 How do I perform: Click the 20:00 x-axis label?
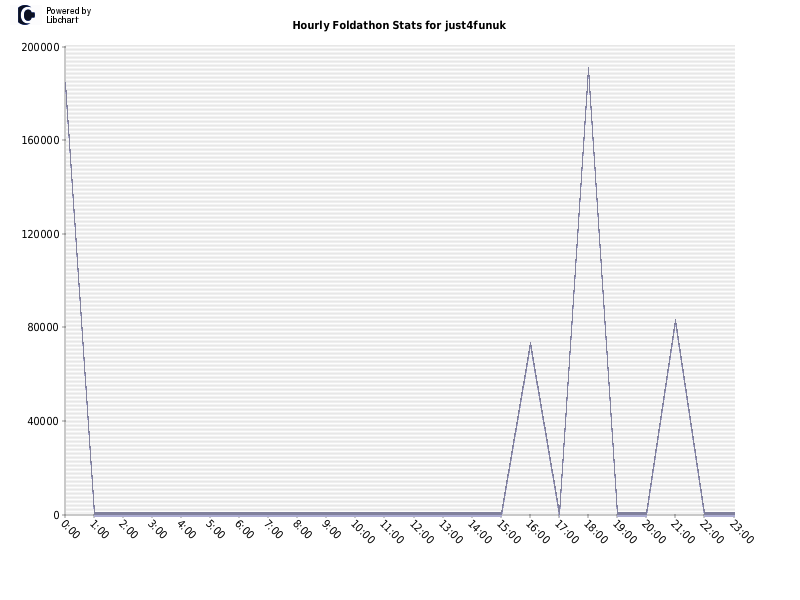click(x=654, y=532)
